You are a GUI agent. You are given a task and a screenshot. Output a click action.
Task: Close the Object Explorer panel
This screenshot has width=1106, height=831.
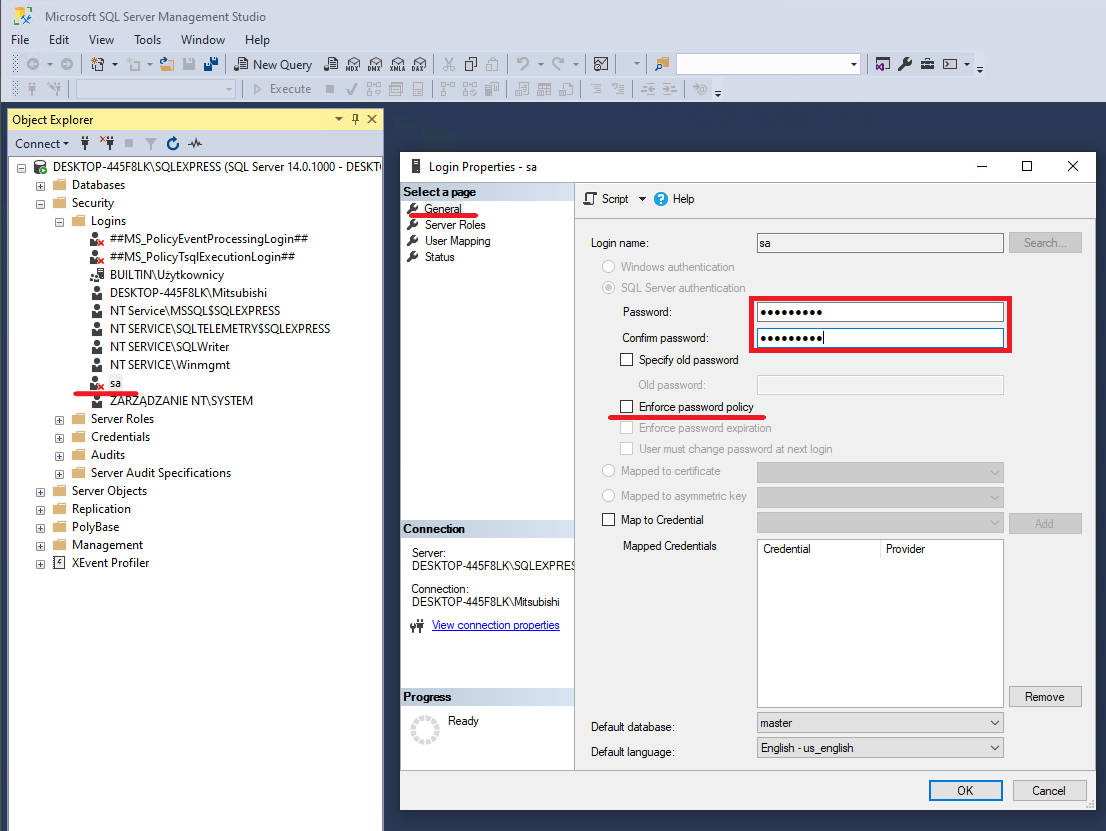point(372,119)
